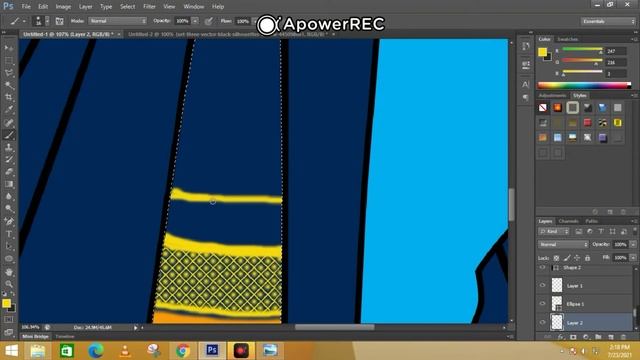Hide the Layer 2 layer
The width and height of the screenshot is (640, 360).
point(542,322)
